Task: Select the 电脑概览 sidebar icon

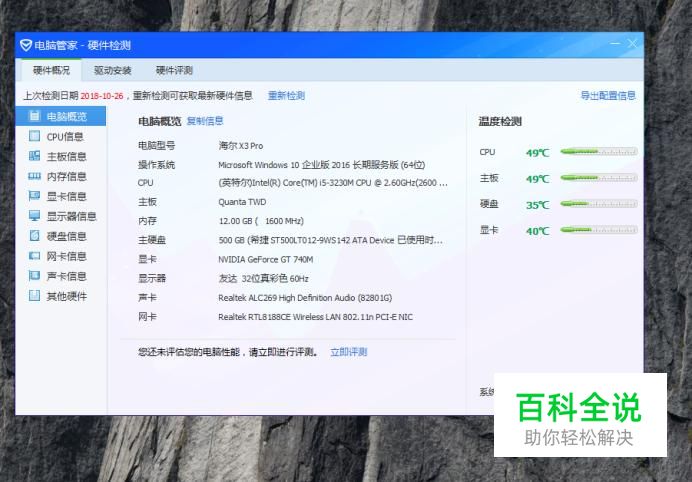Action: pos(34,116)
